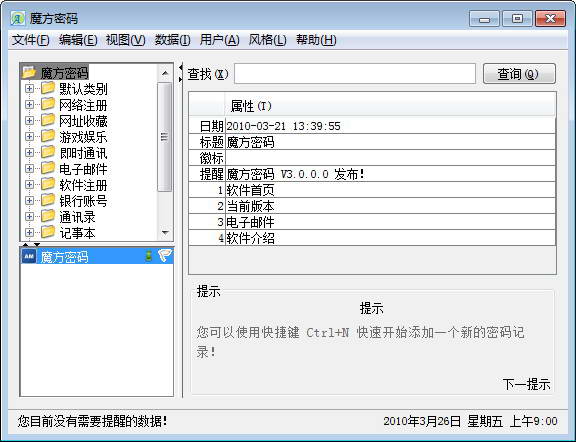Click the flag icon on 魔方密码 record

165,256
